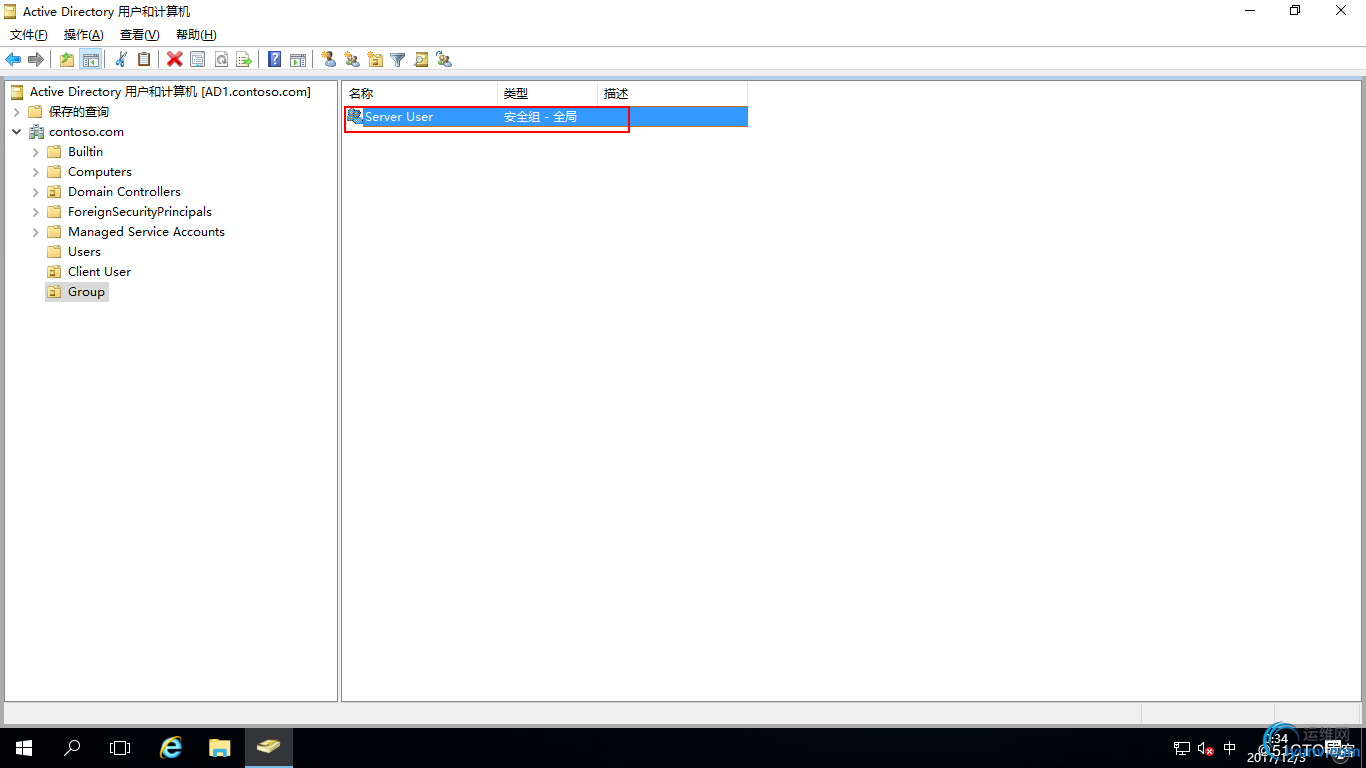This screenshot has width=1366, height=768.
Task: Expand the 保存的查询 node
Action: pos(17,112)
